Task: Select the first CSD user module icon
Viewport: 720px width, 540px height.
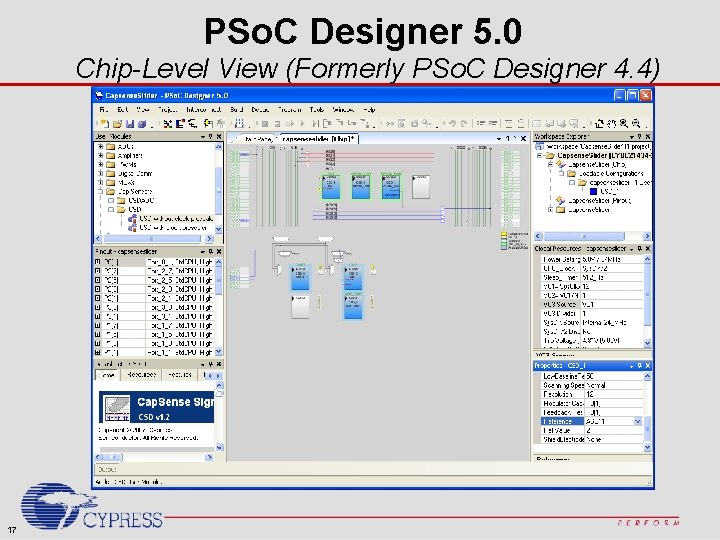Action: (132, 219)
